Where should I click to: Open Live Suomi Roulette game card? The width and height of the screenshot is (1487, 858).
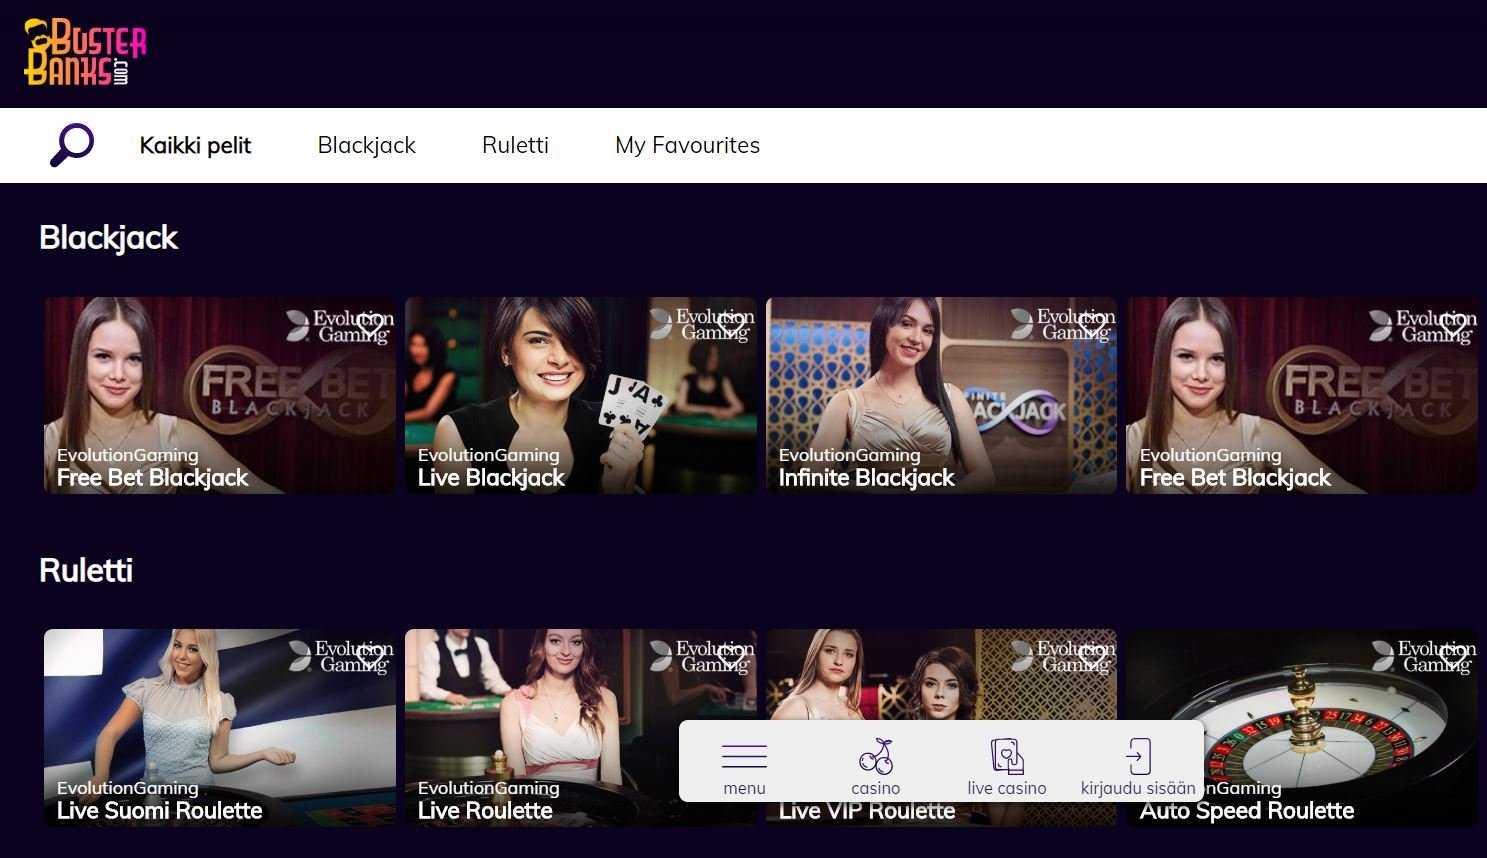point(219,727)
